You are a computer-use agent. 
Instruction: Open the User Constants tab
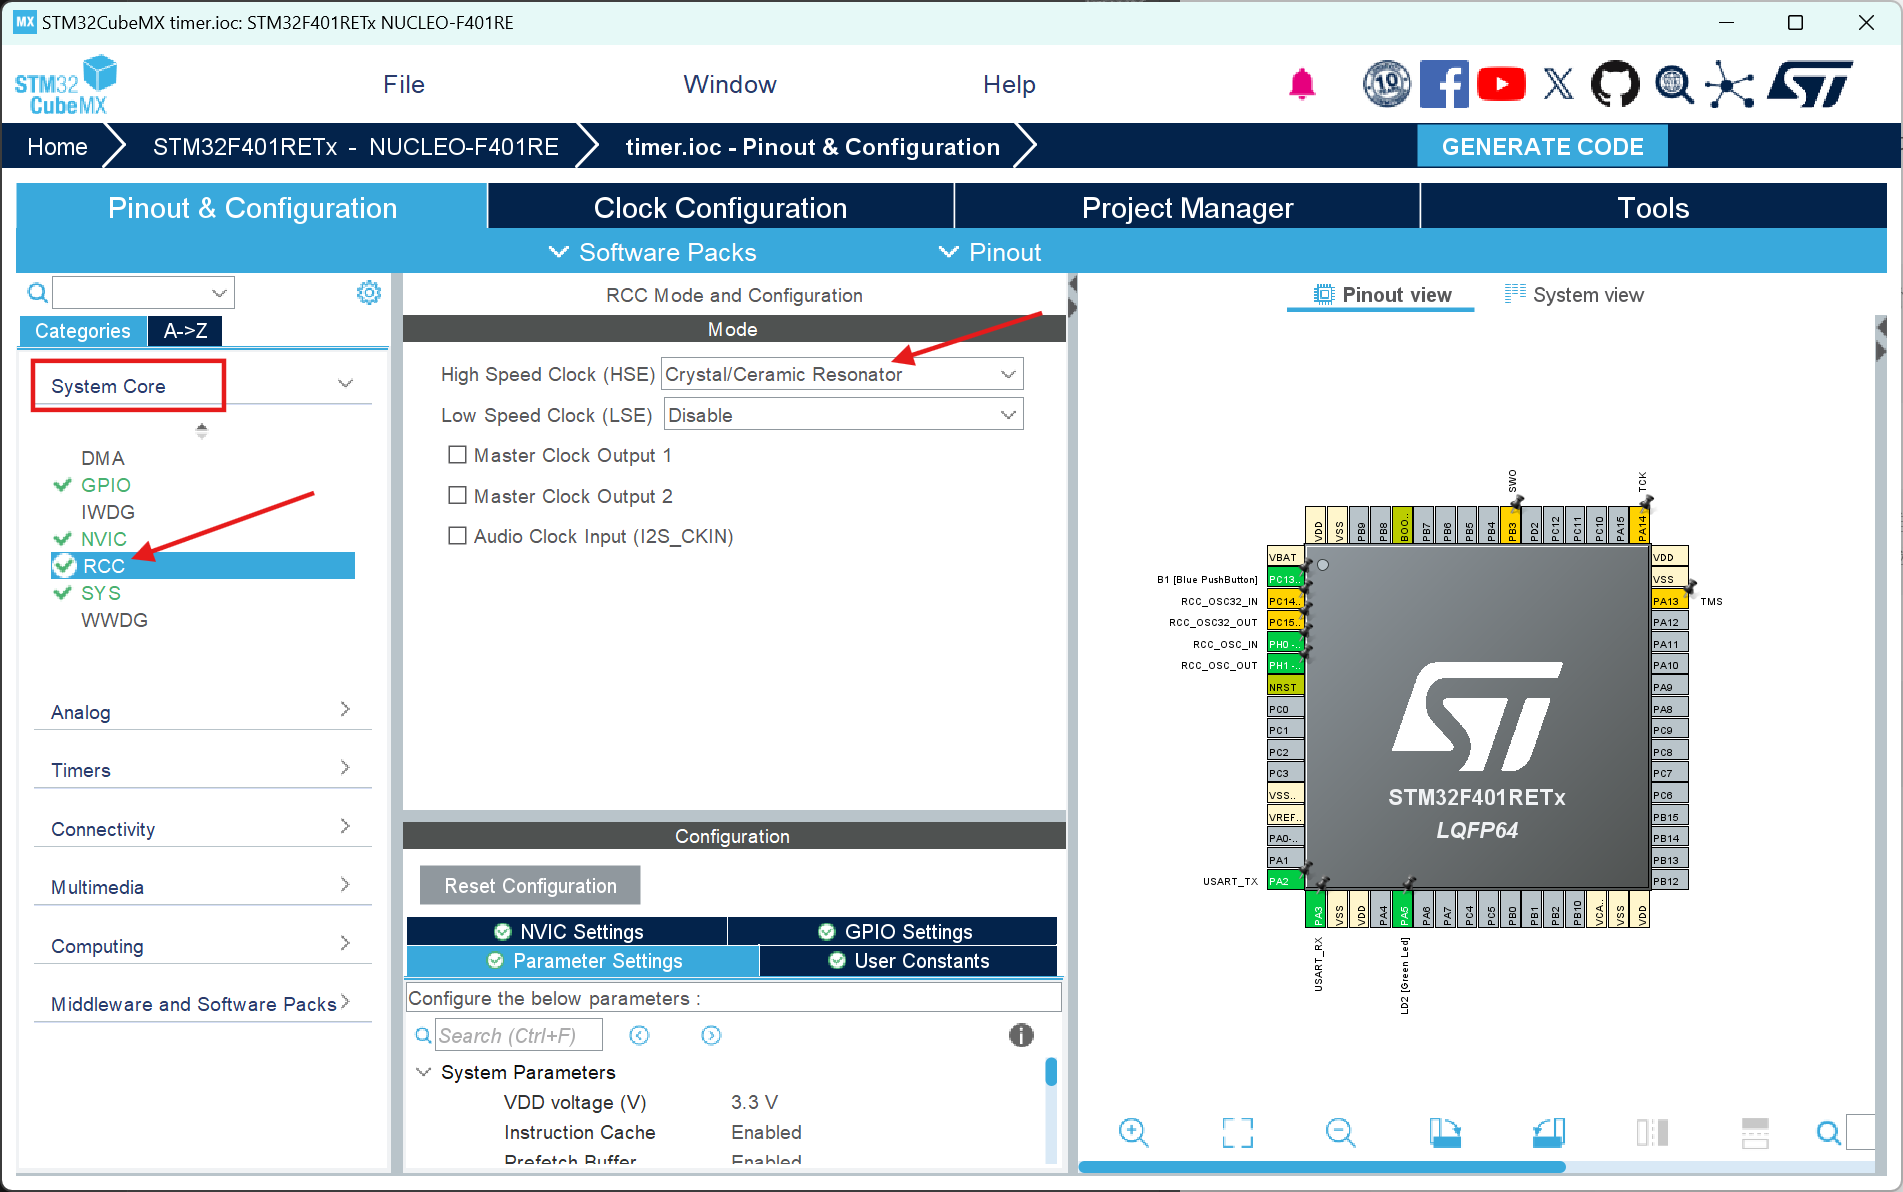908,961
